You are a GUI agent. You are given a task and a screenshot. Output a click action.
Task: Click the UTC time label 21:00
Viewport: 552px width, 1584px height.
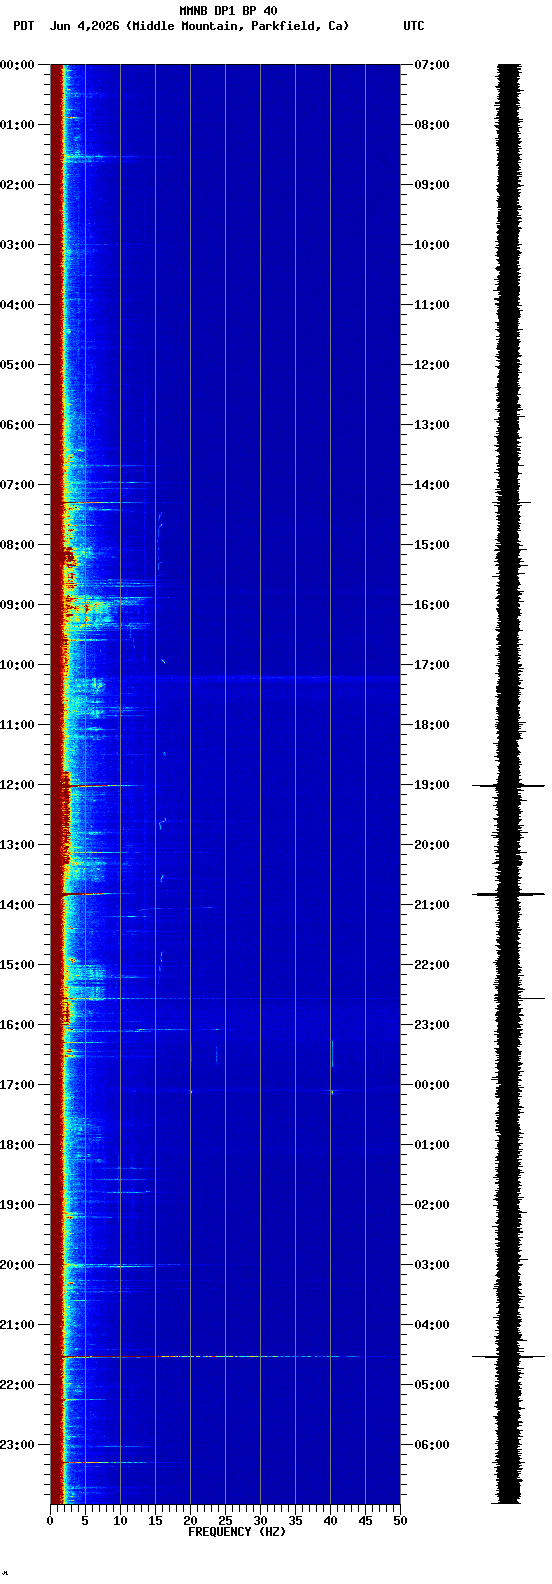pos(432,905)
